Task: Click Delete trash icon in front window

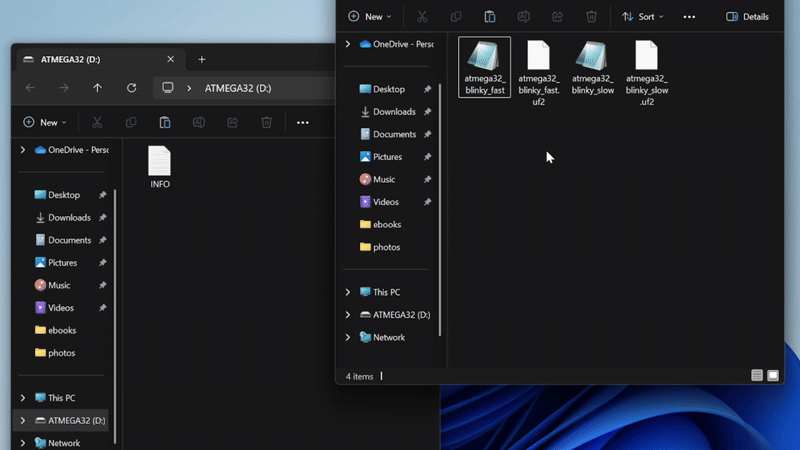Action: click(591, 17)
